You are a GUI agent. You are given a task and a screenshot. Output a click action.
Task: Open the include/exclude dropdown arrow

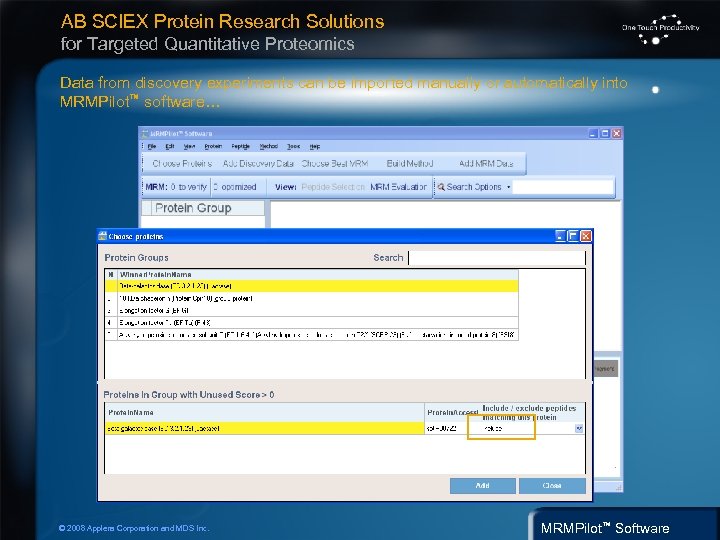(x=579, y=428)
